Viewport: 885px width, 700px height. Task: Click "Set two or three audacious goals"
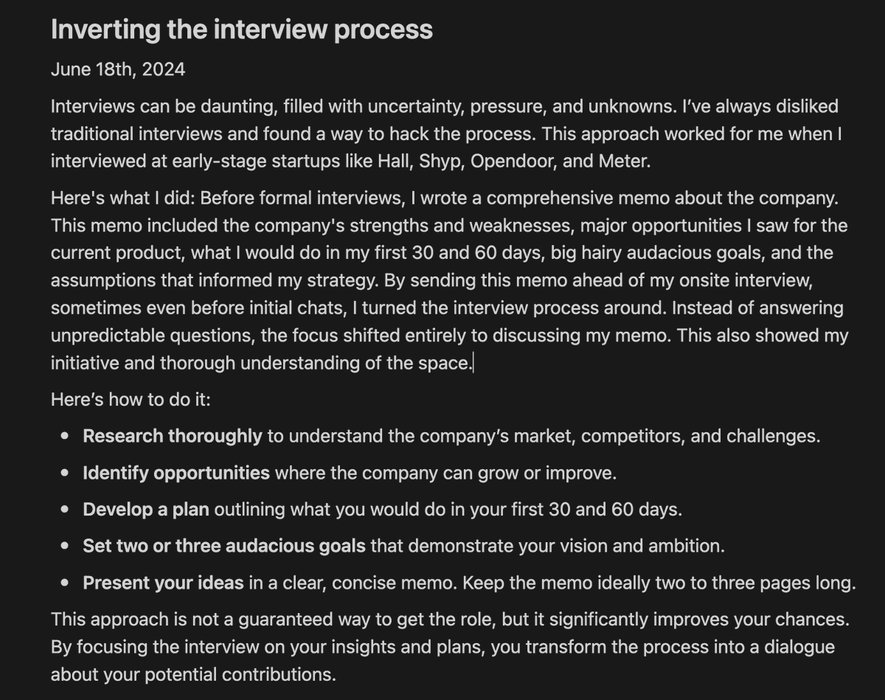pos(224,546)
